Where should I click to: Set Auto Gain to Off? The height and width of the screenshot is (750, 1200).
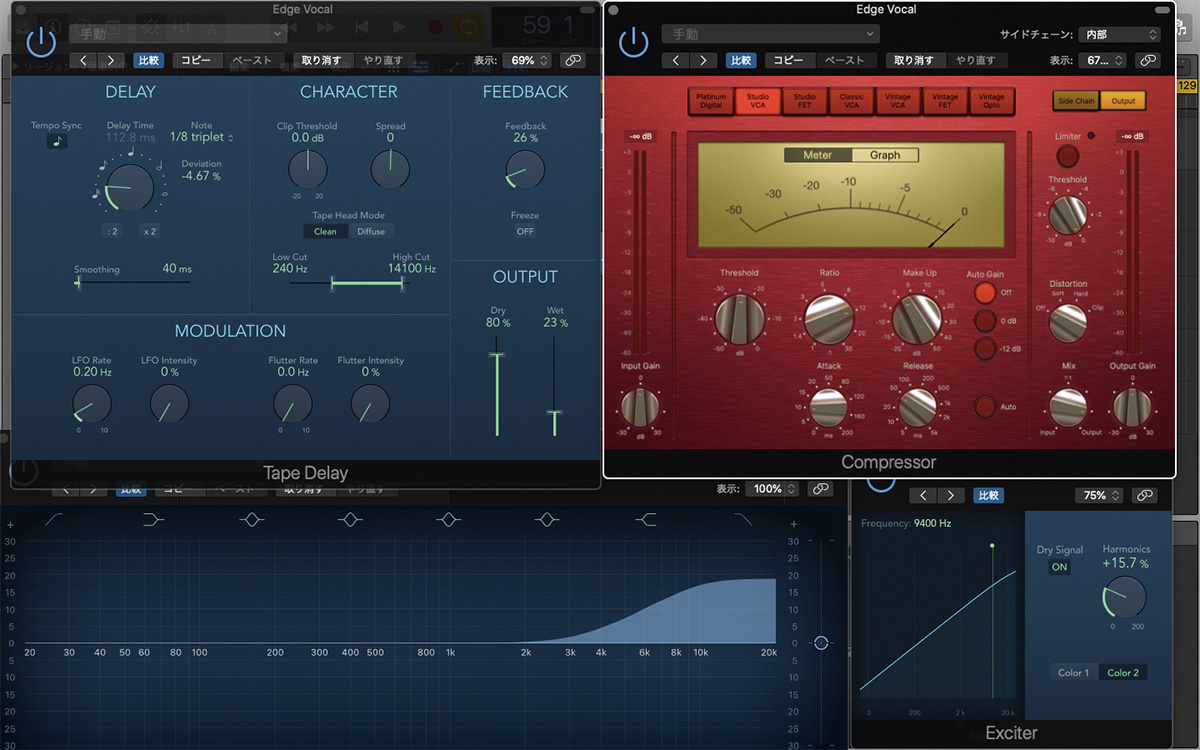click(x=986, y=292)
